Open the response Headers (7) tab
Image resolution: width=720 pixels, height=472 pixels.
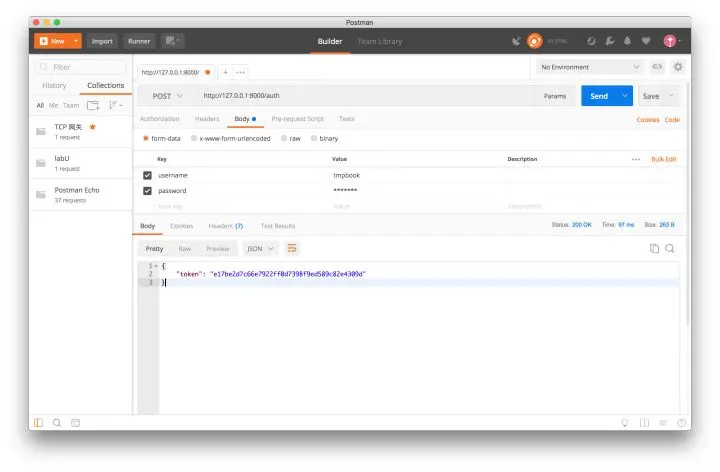(225, 226)
